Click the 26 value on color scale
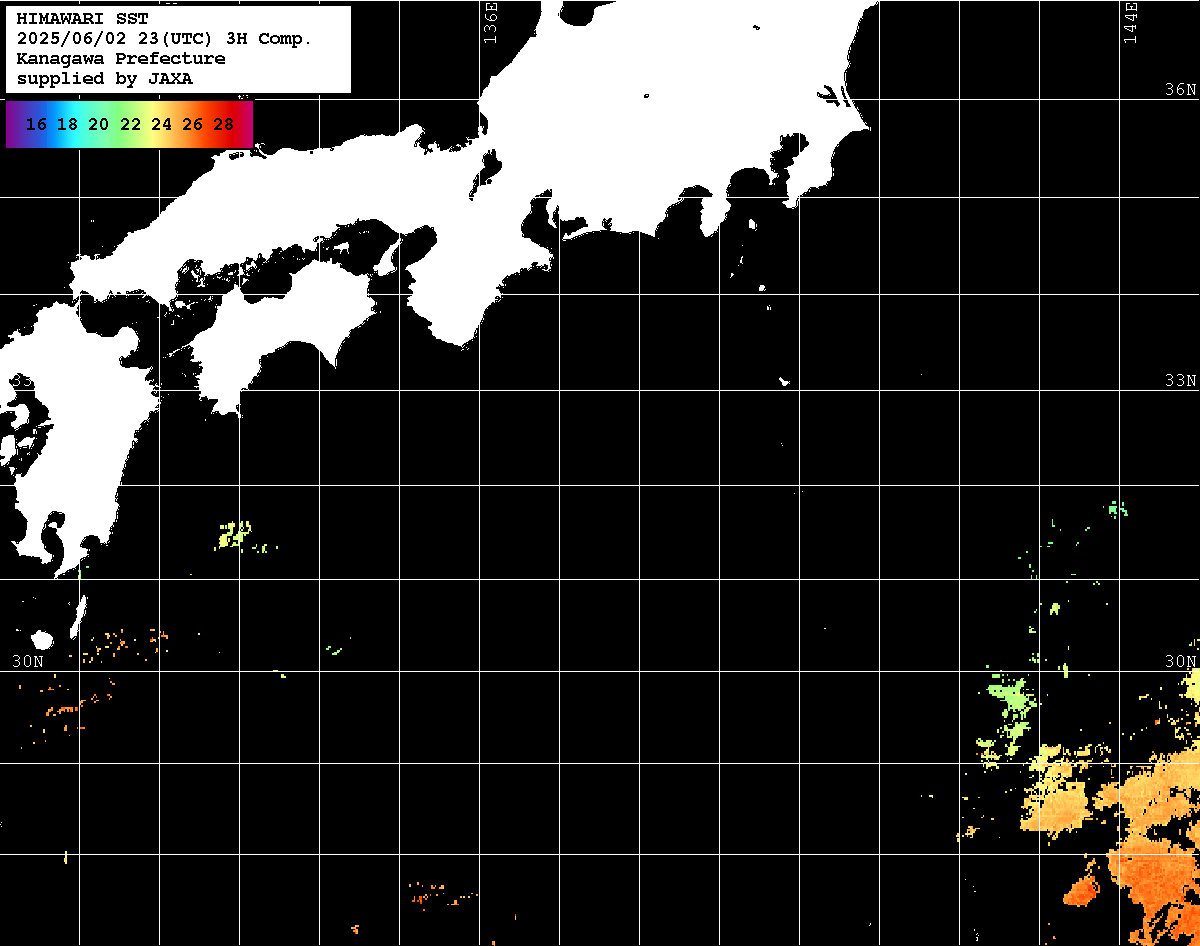 coord(193,125)
